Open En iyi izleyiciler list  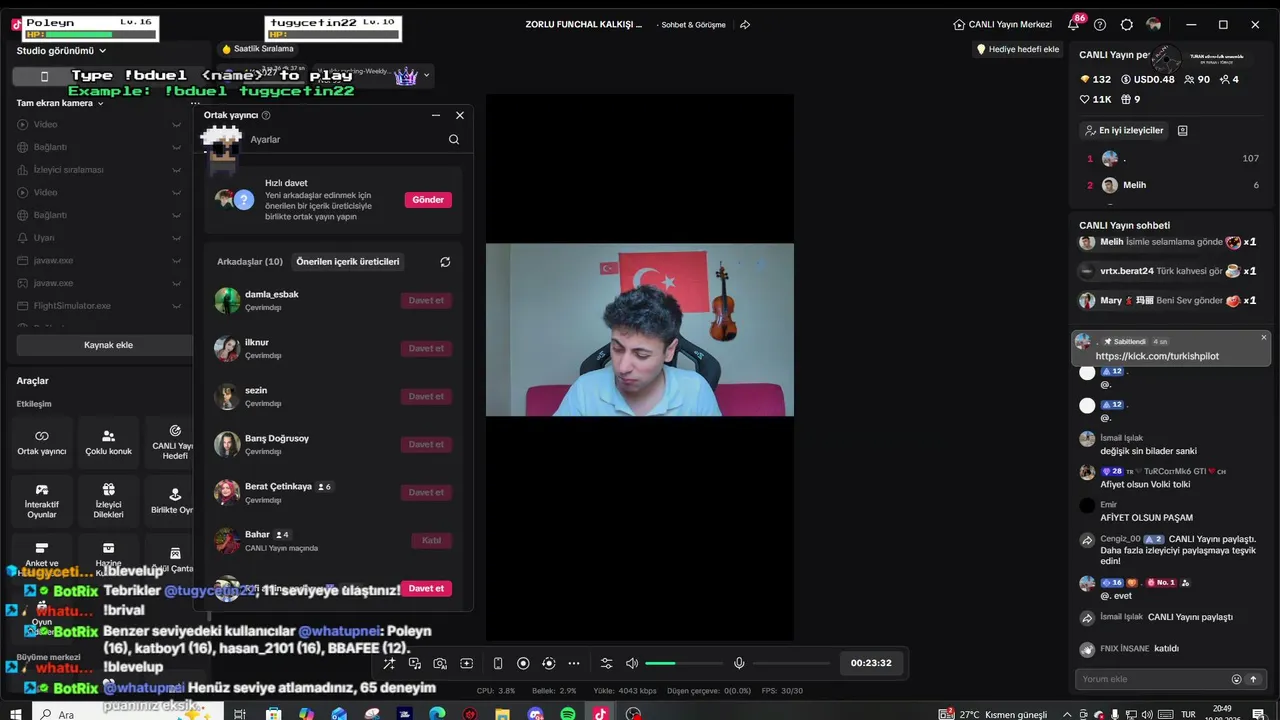[x=1123, y=131]
